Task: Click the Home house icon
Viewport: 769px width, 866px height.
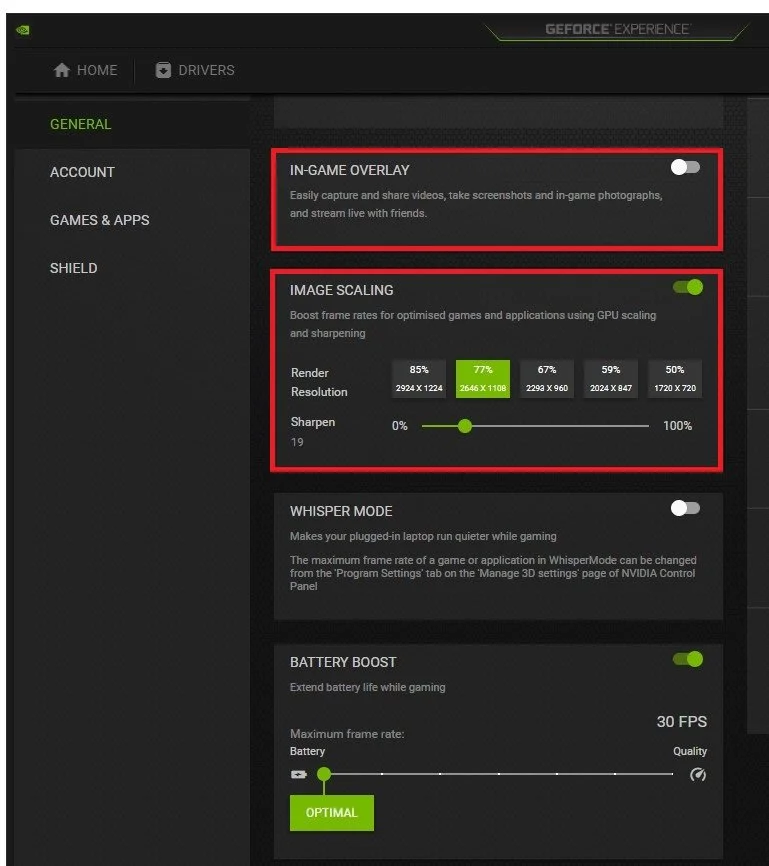Action: [62, 70]
